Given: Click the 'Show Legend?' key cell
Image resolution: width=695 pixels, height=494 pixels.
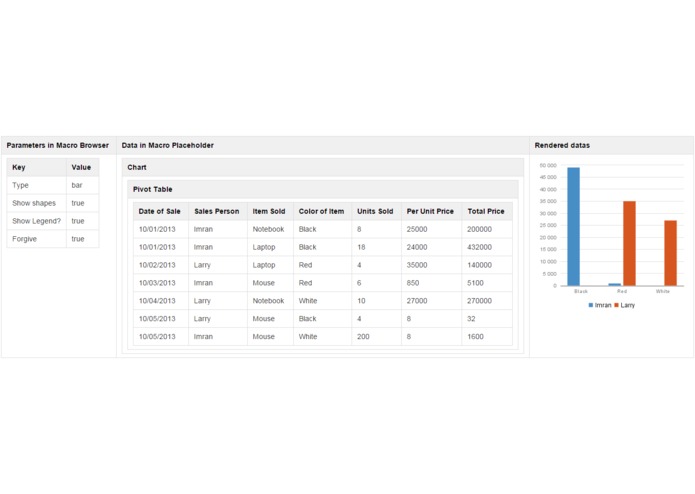Looking at the screenshot, I should [36, 221].
